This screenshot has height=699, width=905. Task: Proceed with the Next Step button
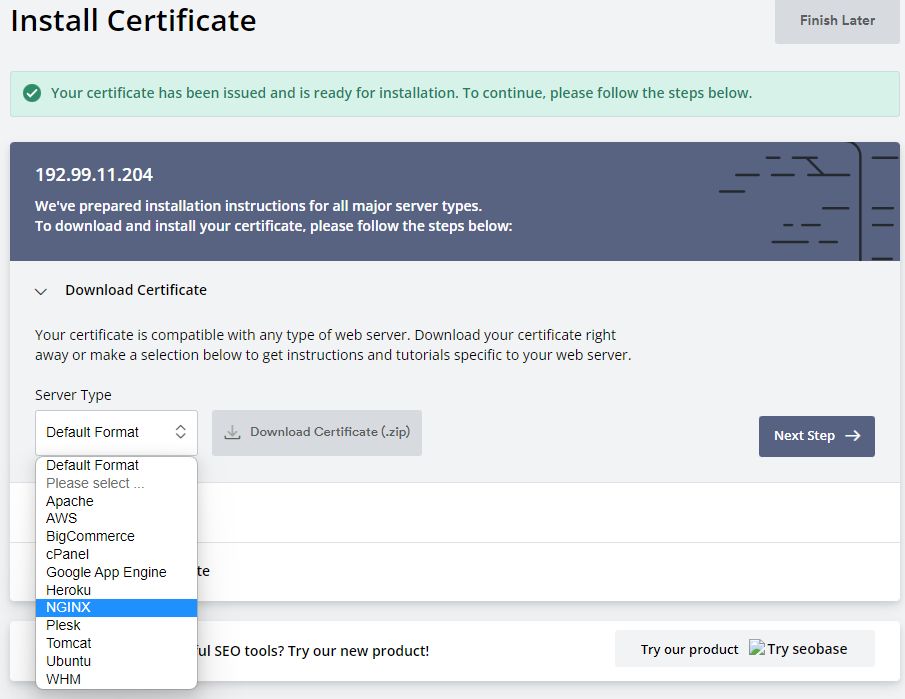click(x=816, y=436)
